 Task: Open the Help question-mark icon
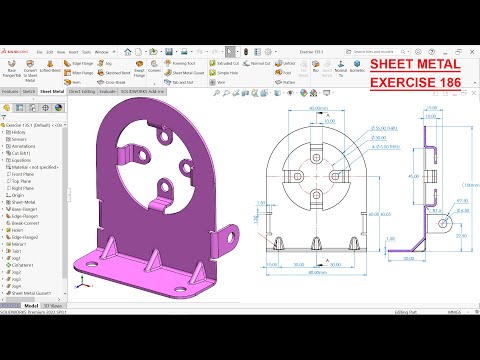tap(432, 52)
